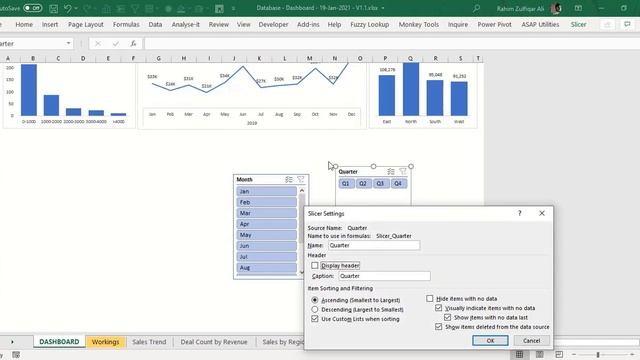Toggle Show items deleted from data source
640x360 pixels.
(438, 327)
